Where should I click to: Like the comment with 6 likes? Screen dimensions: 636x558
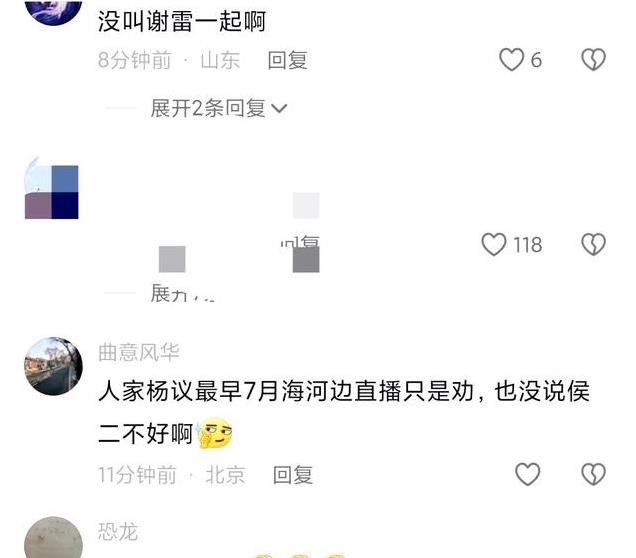click(x=511, y=60)
